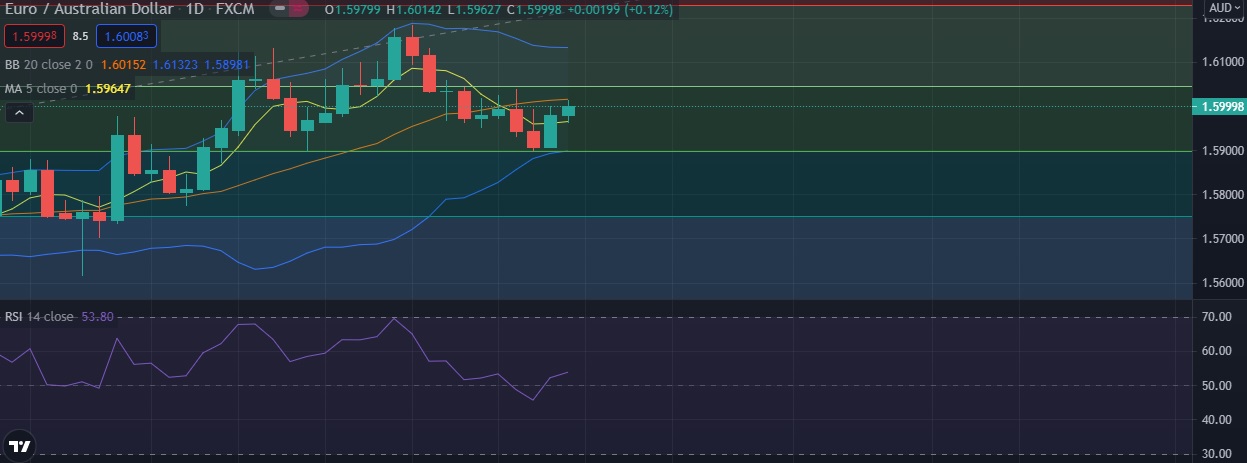Image resolution: width=1247 pixels, height=463 pixels.
Task: Click the high price H1.60142 readout
Action: [x=414, y=10]
